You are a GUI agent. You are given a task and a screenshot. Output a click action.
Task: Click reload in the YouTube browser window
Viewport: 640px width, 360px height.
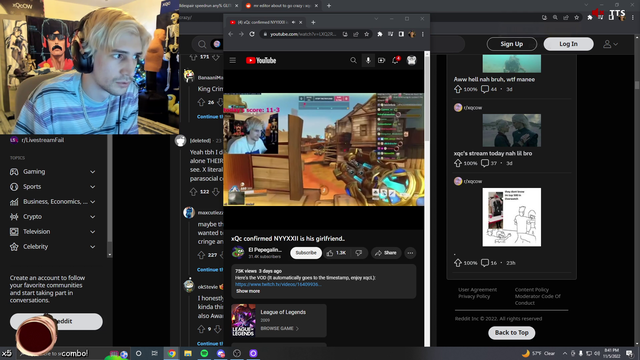(x=252, y=34)
